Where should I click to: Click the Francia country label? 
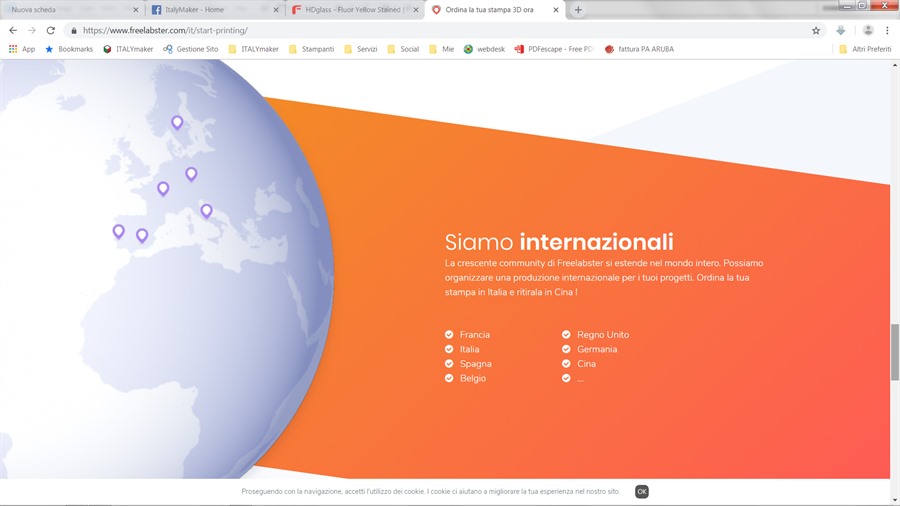pos(475,334)
